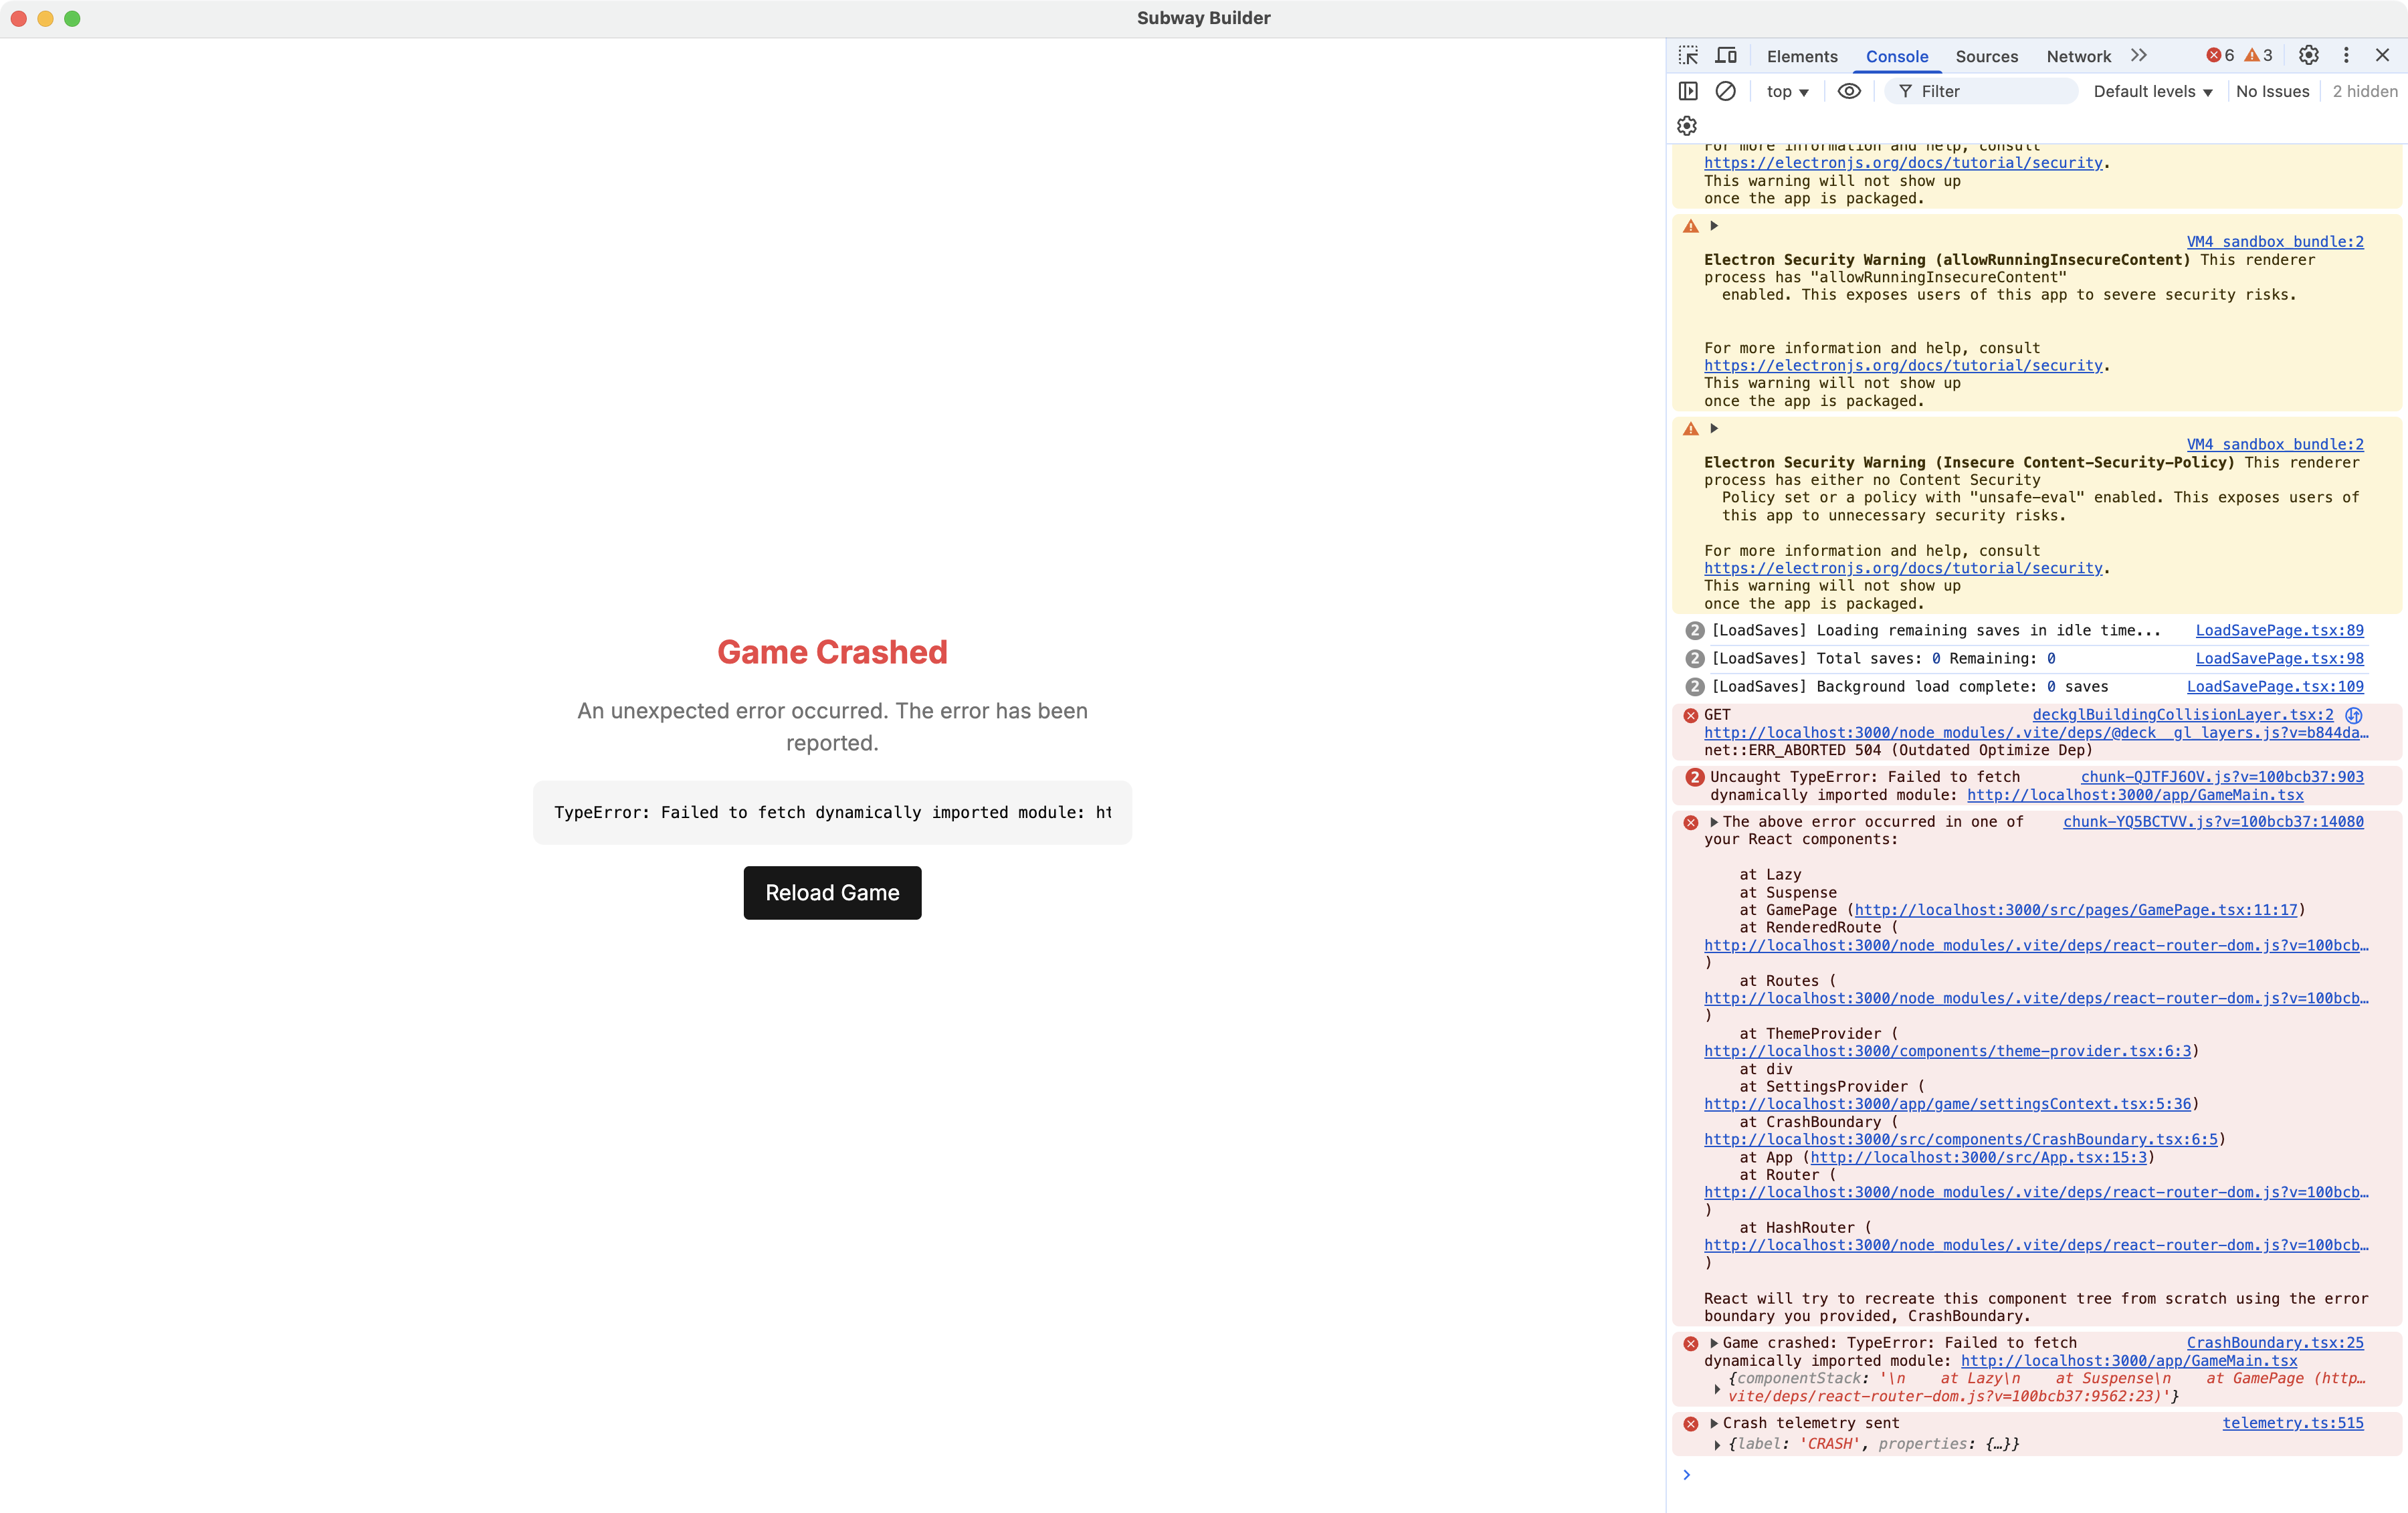The width and height of the screenshot is (2408, 1513).
Task: Open the three-dot DevTools menu
Action: [x=2347, y=56]
